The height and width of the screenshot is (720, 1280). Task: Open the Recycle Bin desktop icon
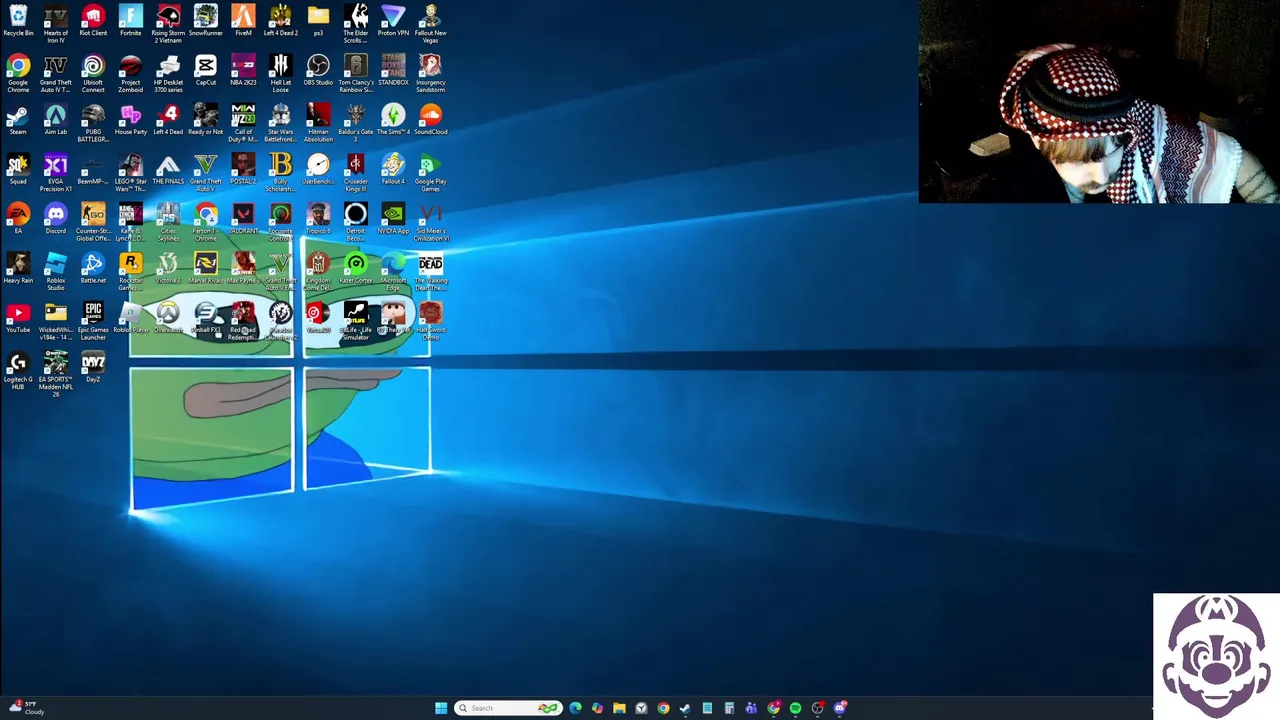point(18,22)
